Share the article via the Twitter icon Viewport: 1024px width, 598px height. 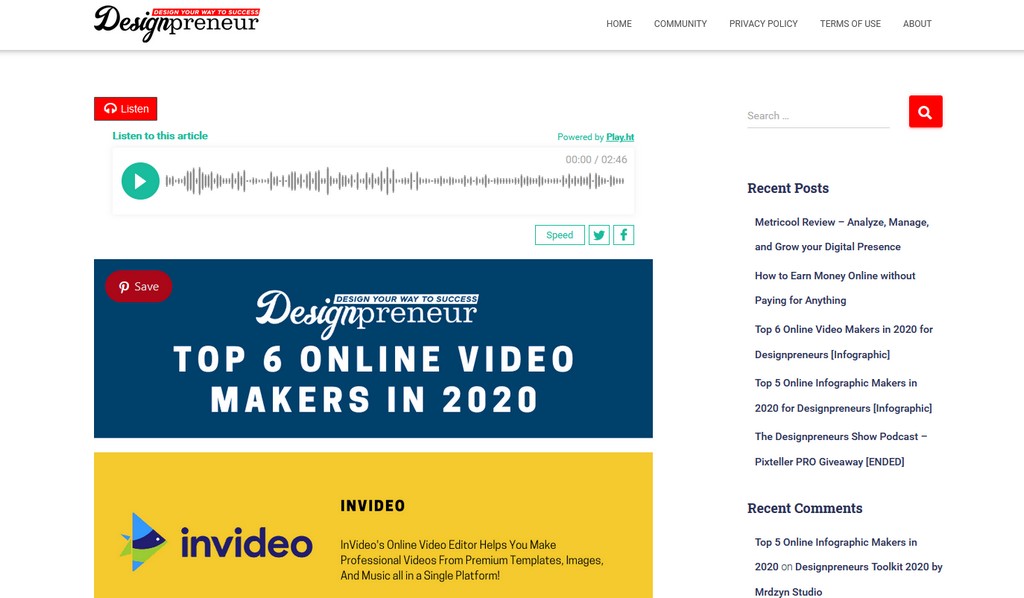(x=598, y=234)
